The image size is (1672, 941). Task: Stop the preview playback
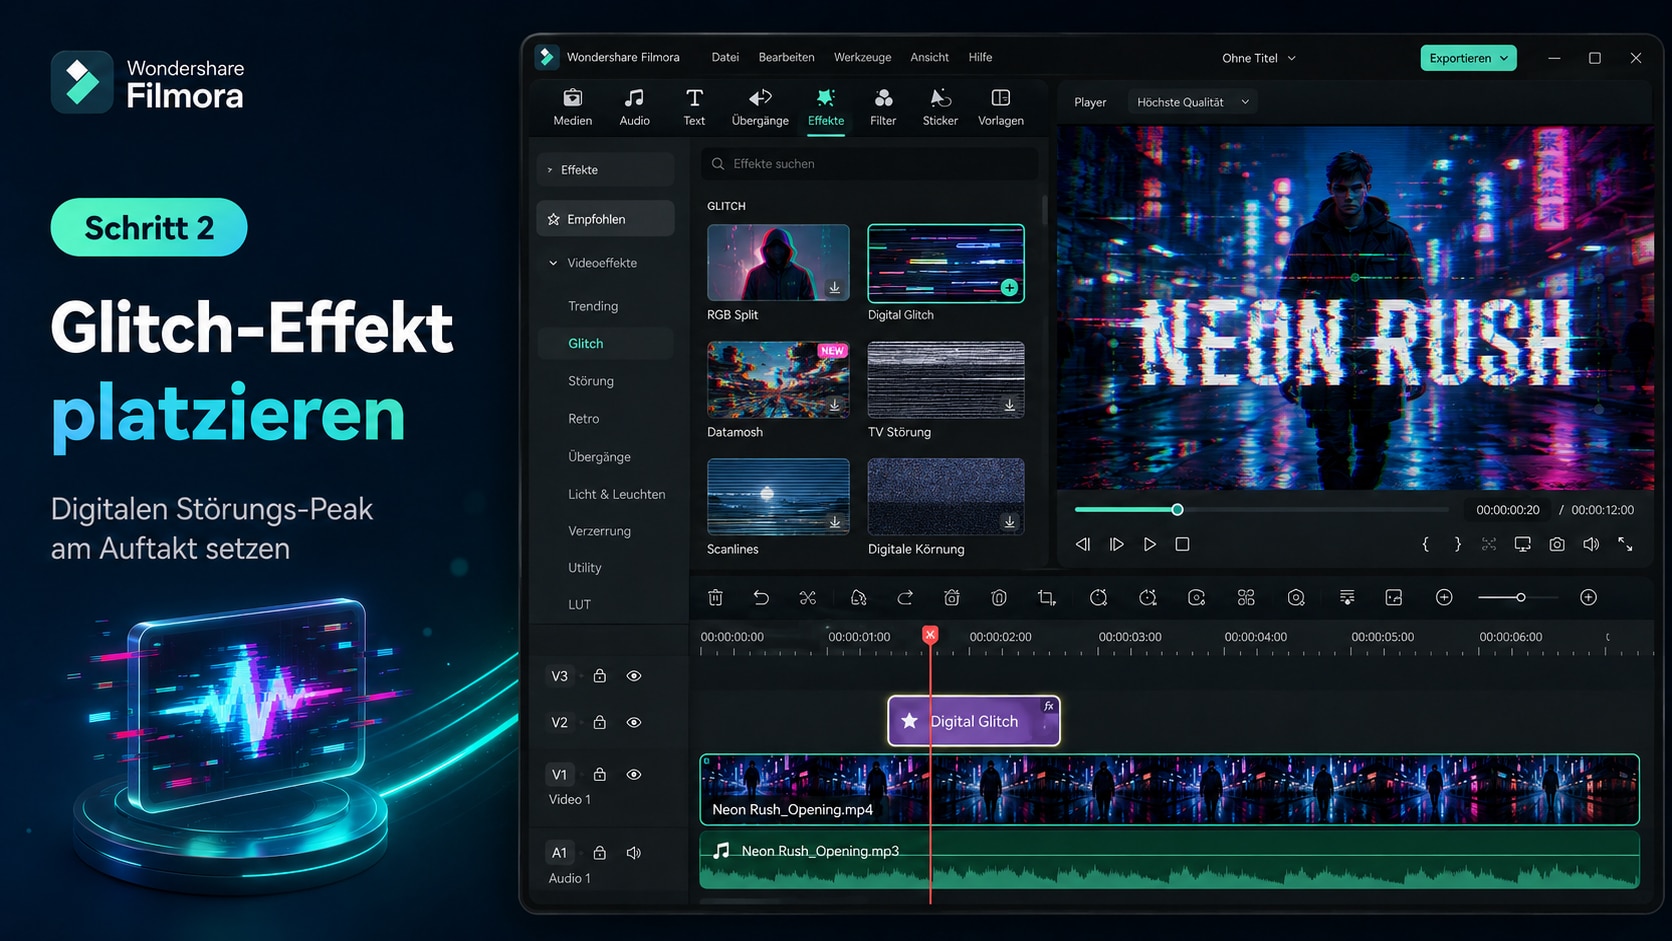tap(1182, 544)
